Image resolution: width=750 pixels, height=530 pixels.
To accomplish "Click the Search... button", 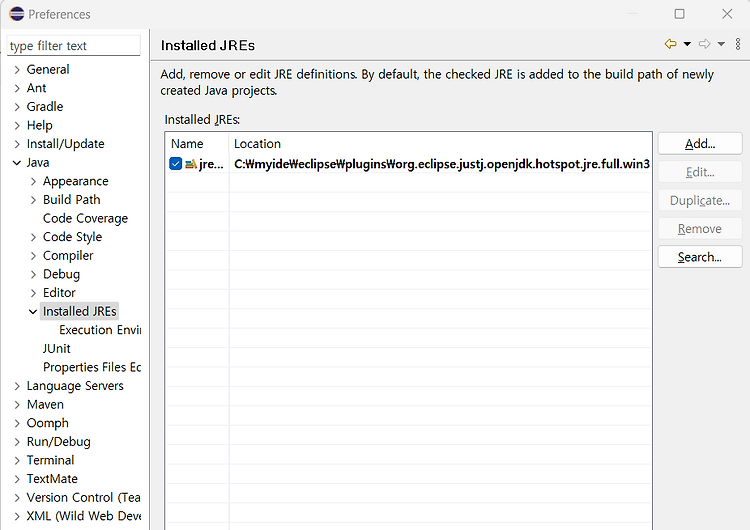I will 700,257.
